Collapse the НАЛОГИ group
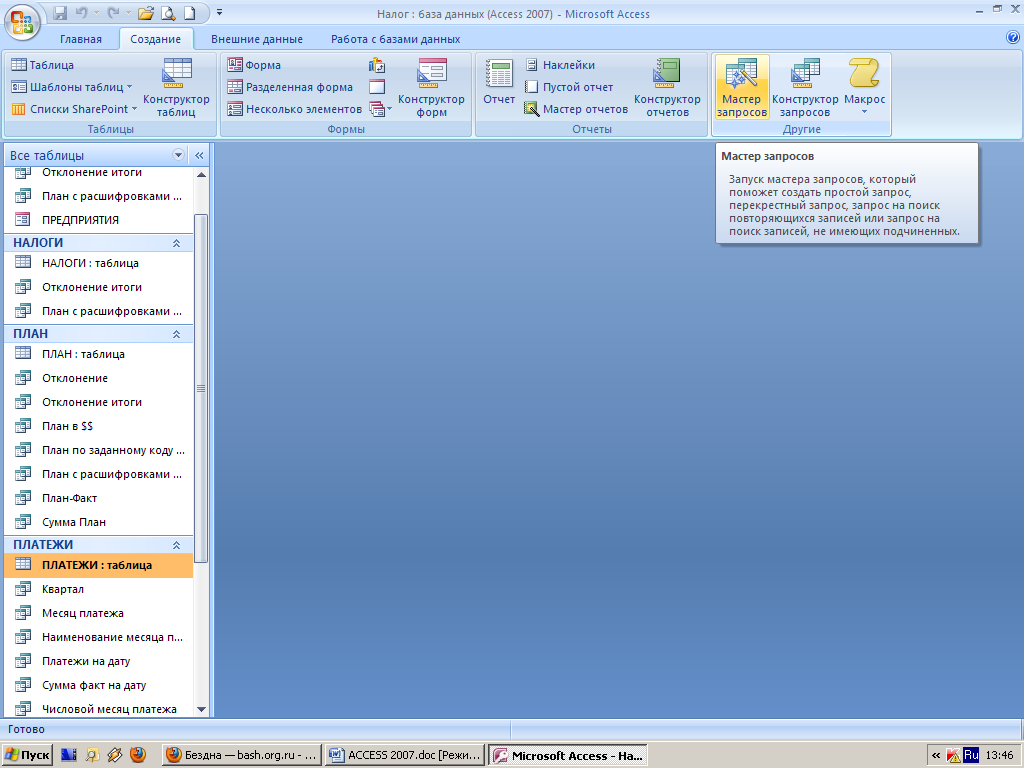The height and width of the screenshot is (768, 1024). click(176, 243)
